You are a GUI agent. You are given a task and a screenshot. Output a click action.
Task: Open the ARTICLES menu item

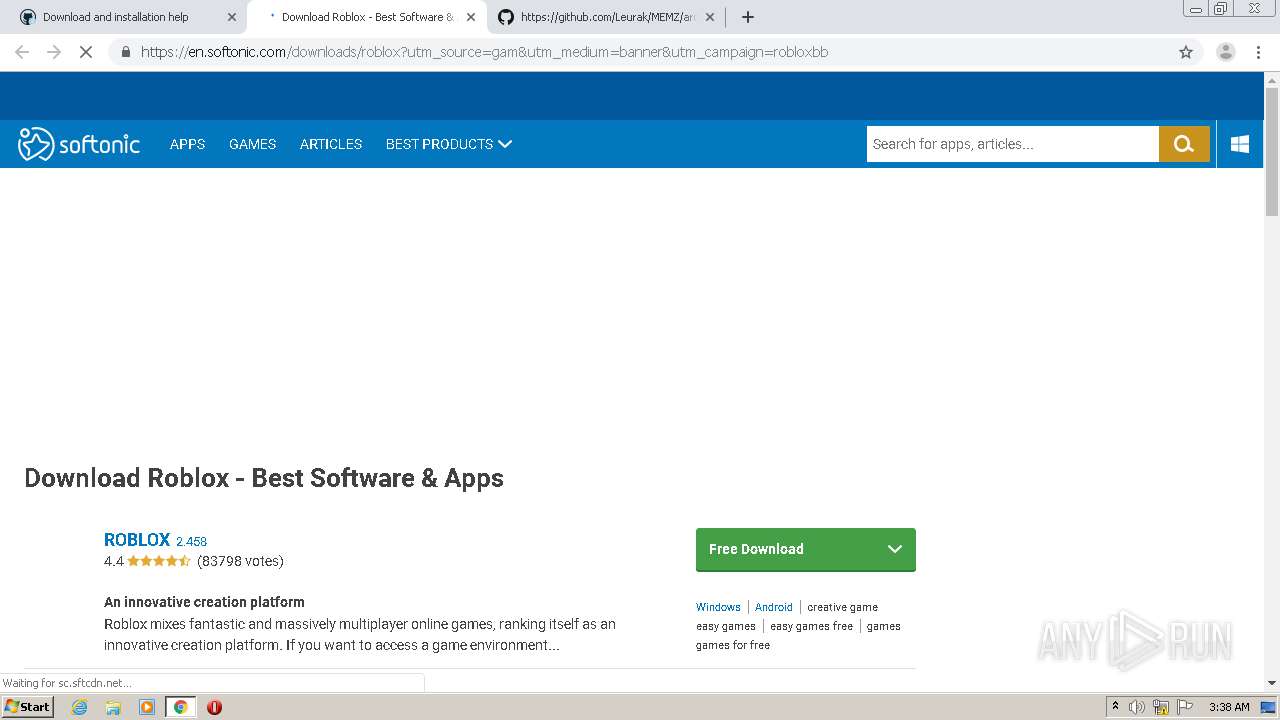pos(331,144)
